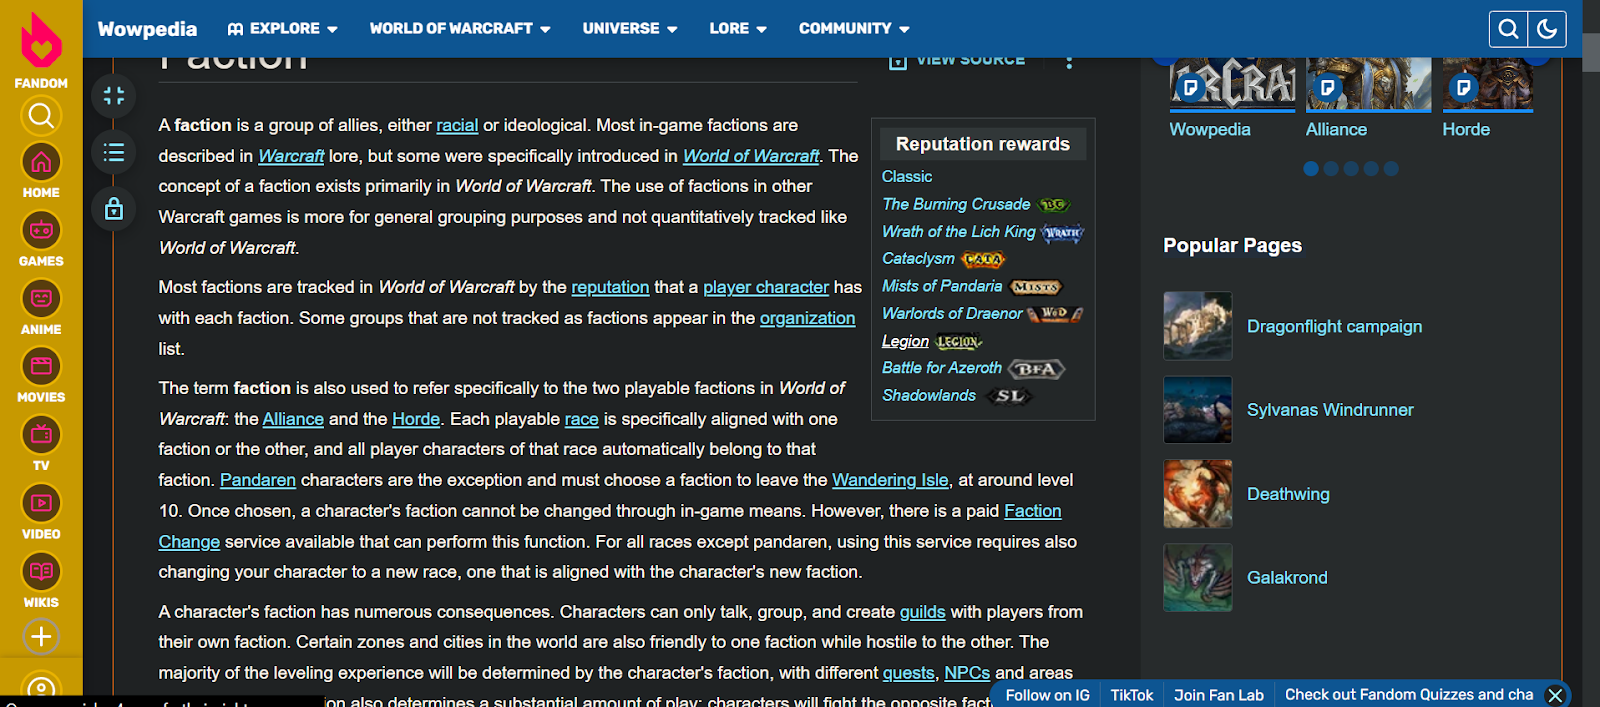Select the fifth carousel dot

tap(1391, 169)
